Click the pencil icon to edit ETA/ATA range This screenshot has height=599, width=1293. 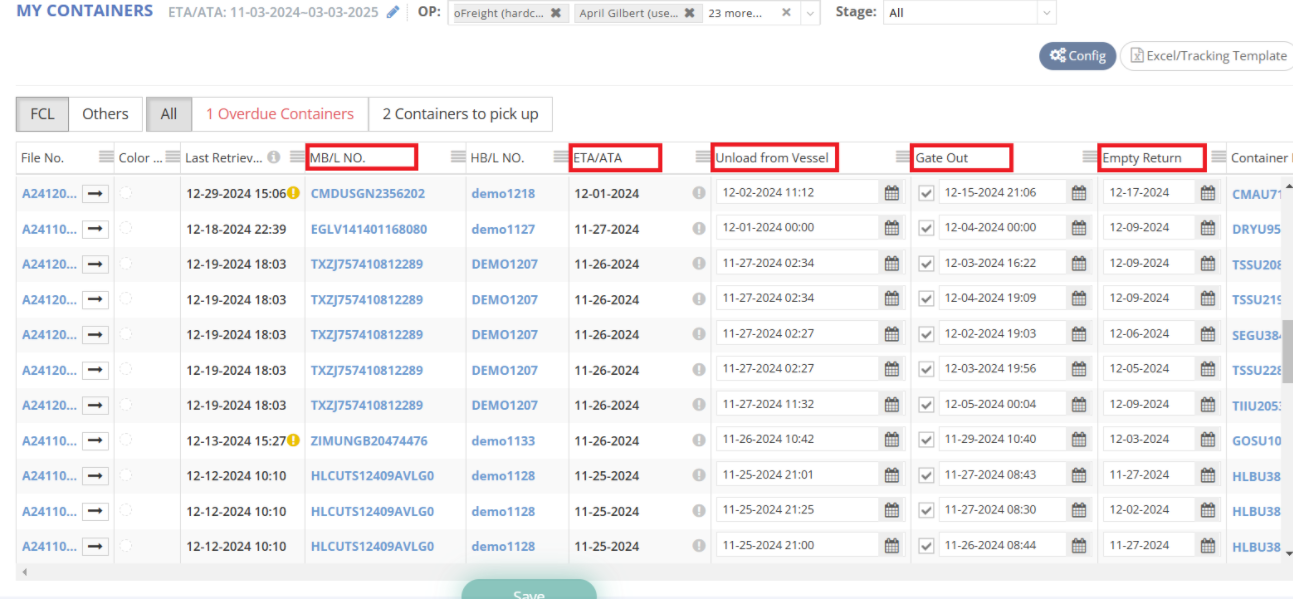(393, 12)
